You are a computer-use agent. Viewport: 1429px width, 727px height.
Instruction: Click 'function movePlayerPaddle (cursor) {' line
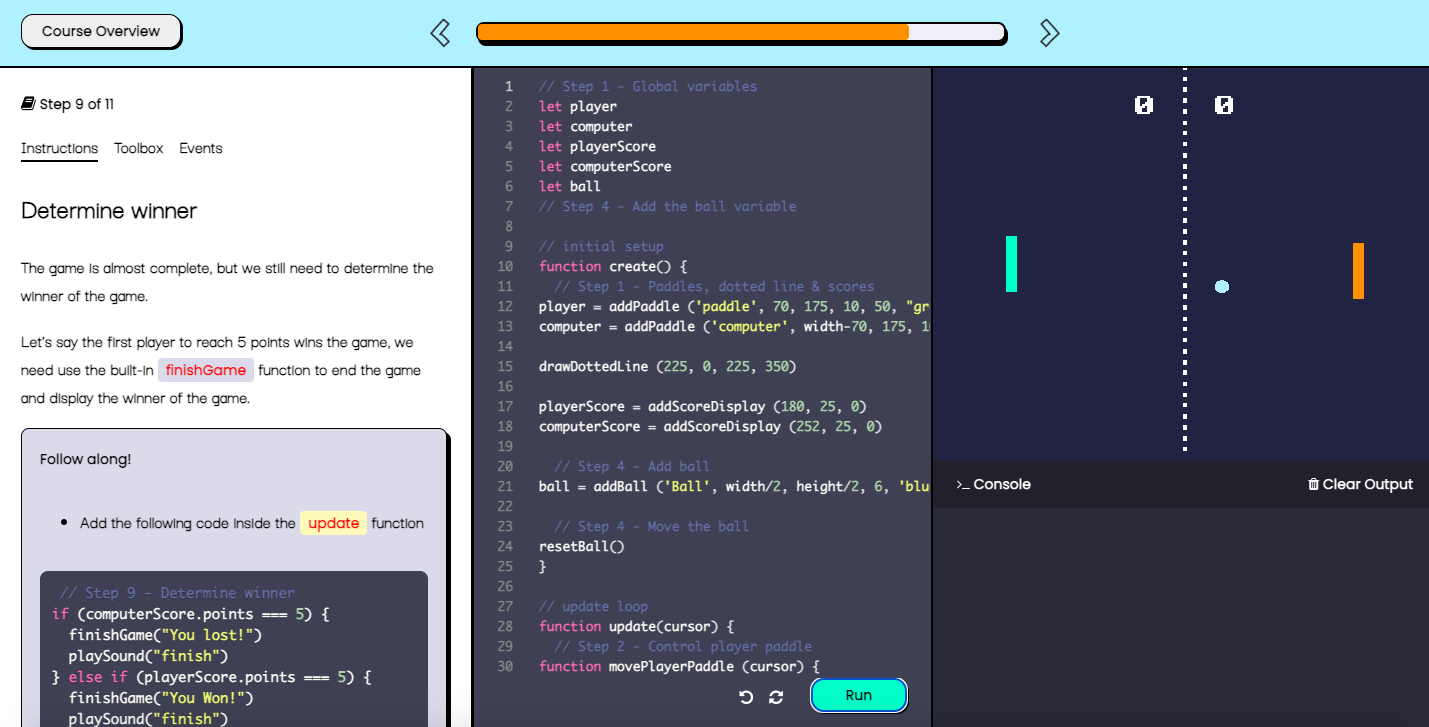[679, 666]
